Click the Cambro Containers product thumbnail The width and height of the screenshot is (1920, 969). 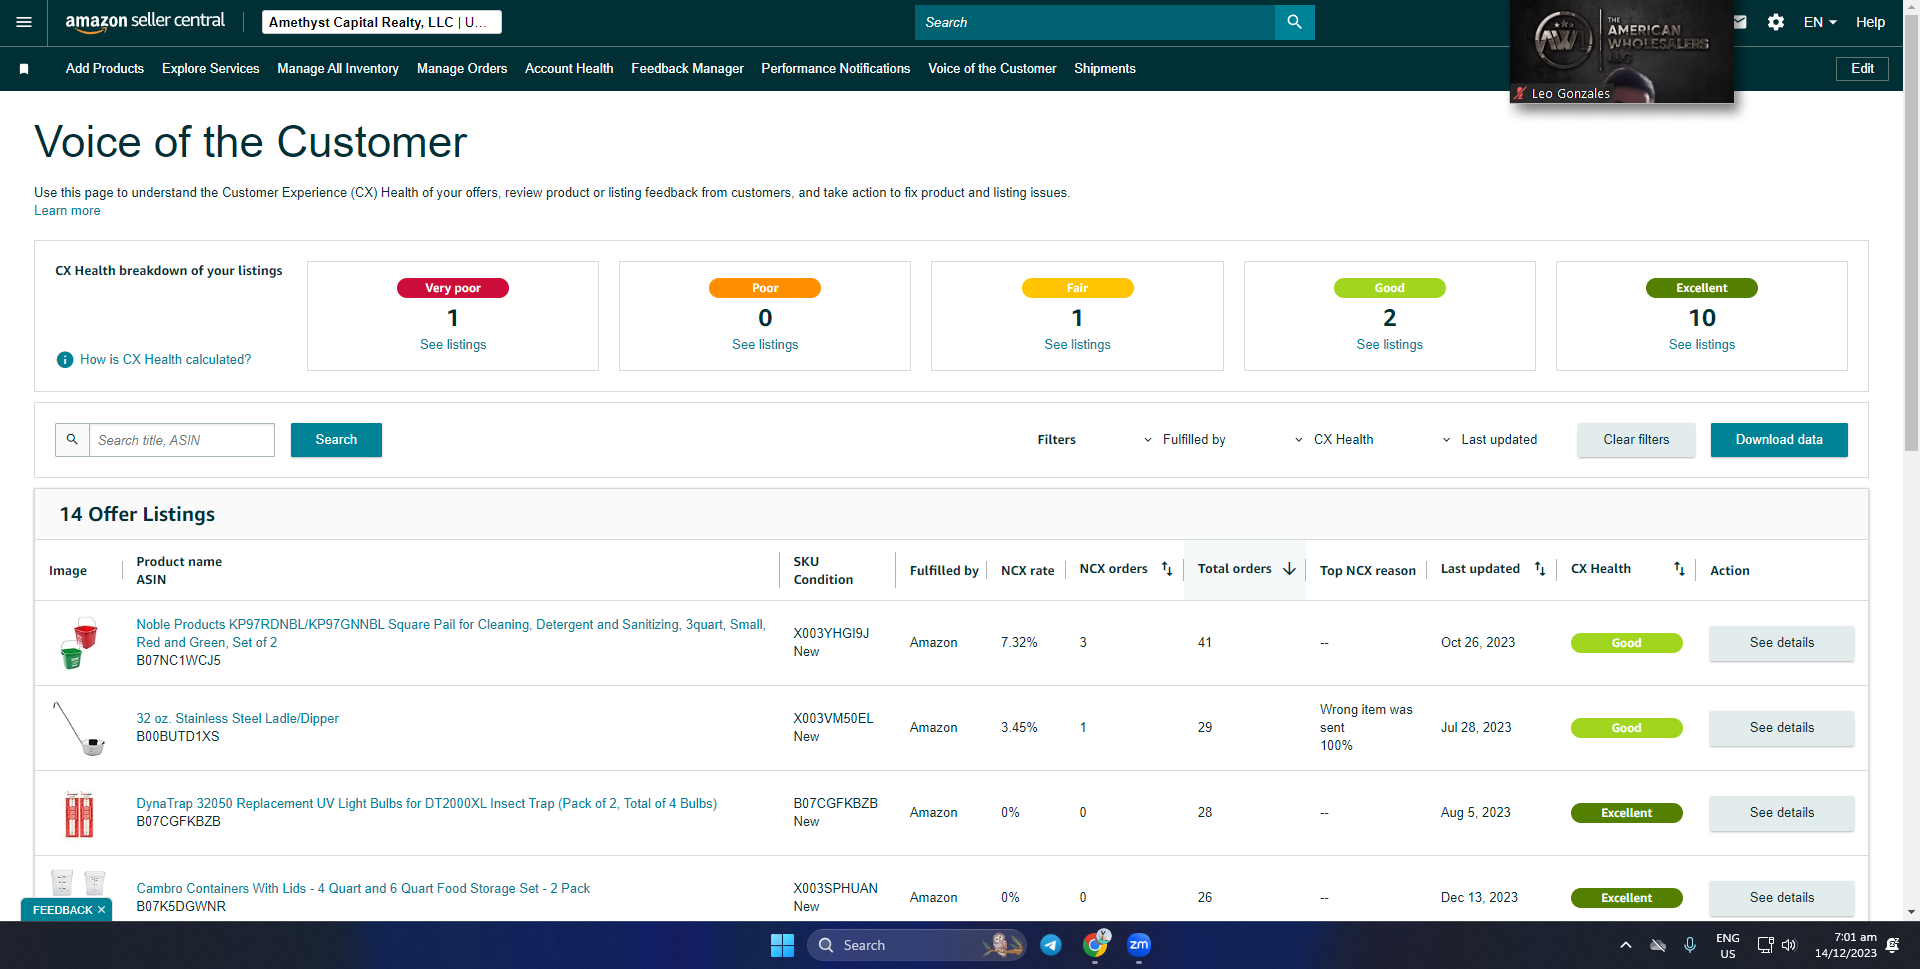pos(78,884)
